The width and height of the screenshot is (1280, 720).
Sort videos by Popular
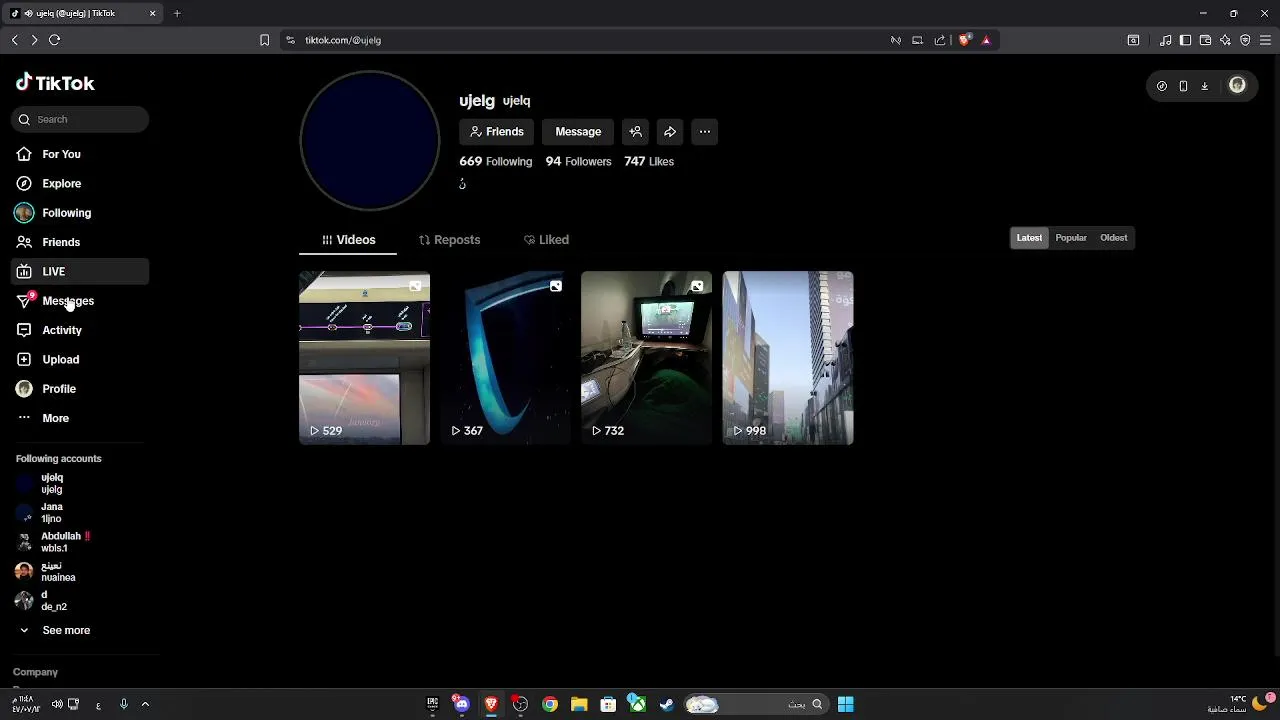(1071, 238)
